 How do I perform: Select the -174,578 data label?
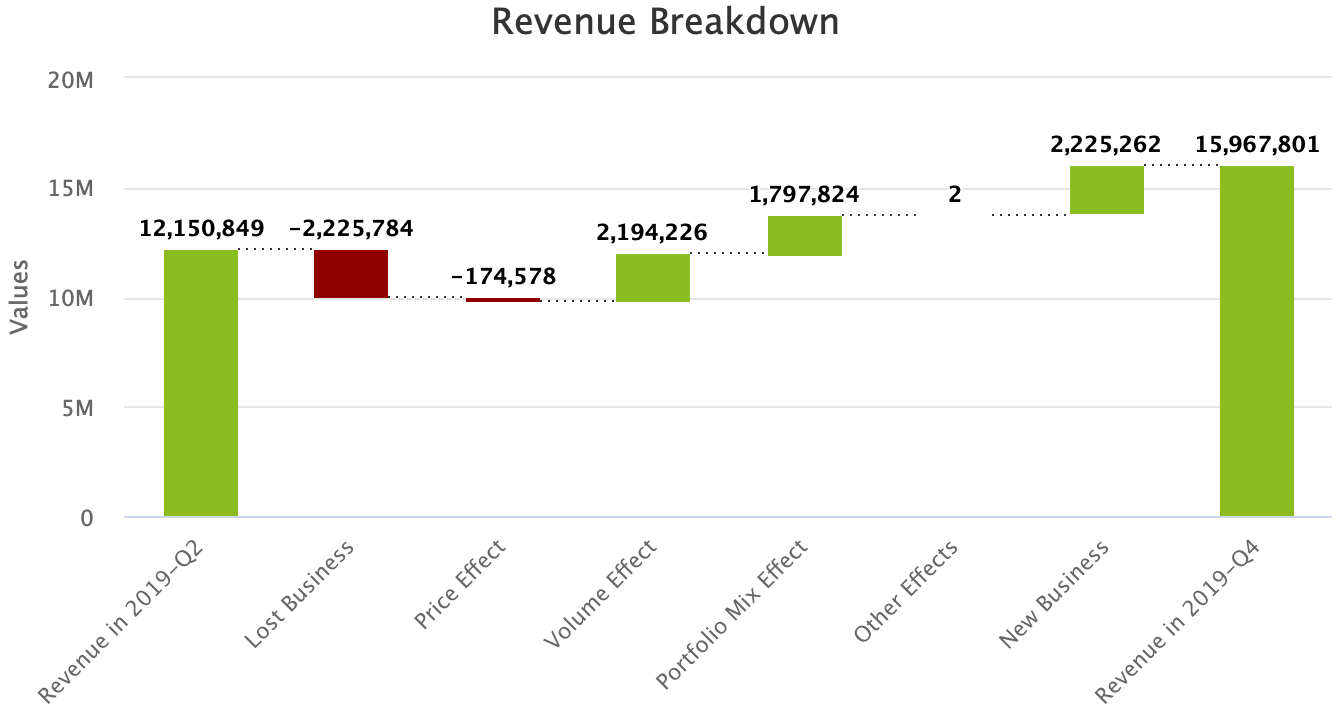coord(503,277)
